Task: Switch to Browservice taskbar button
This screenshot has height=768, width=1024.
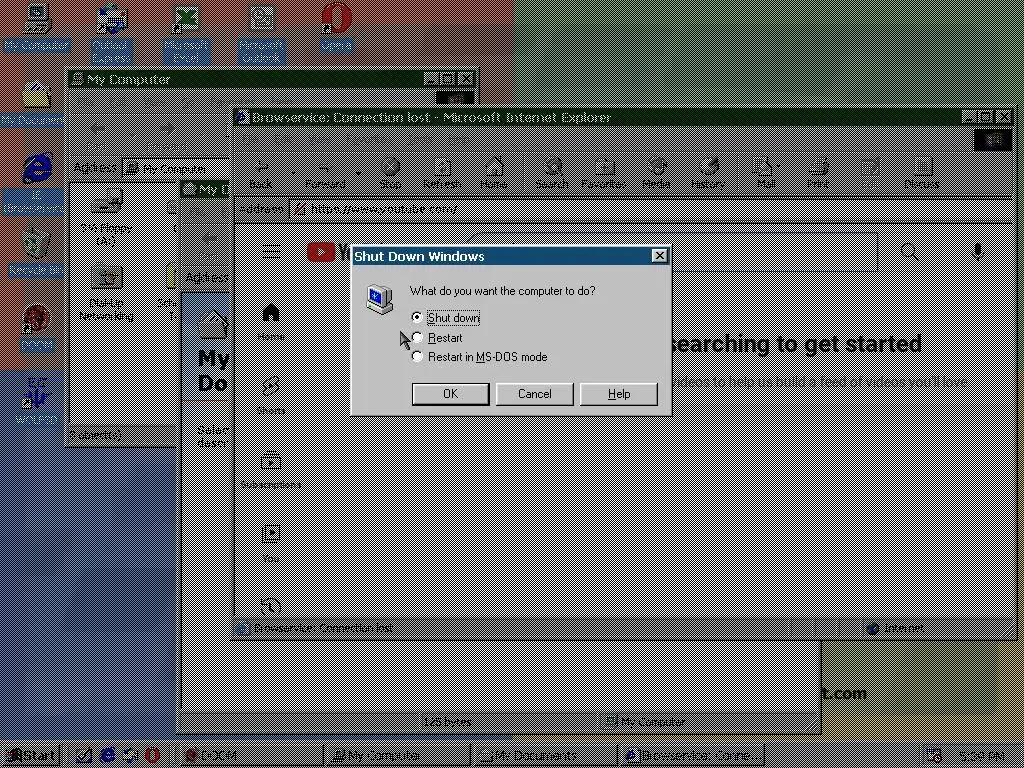Action: pyautogui.click(x=691, y=756)
